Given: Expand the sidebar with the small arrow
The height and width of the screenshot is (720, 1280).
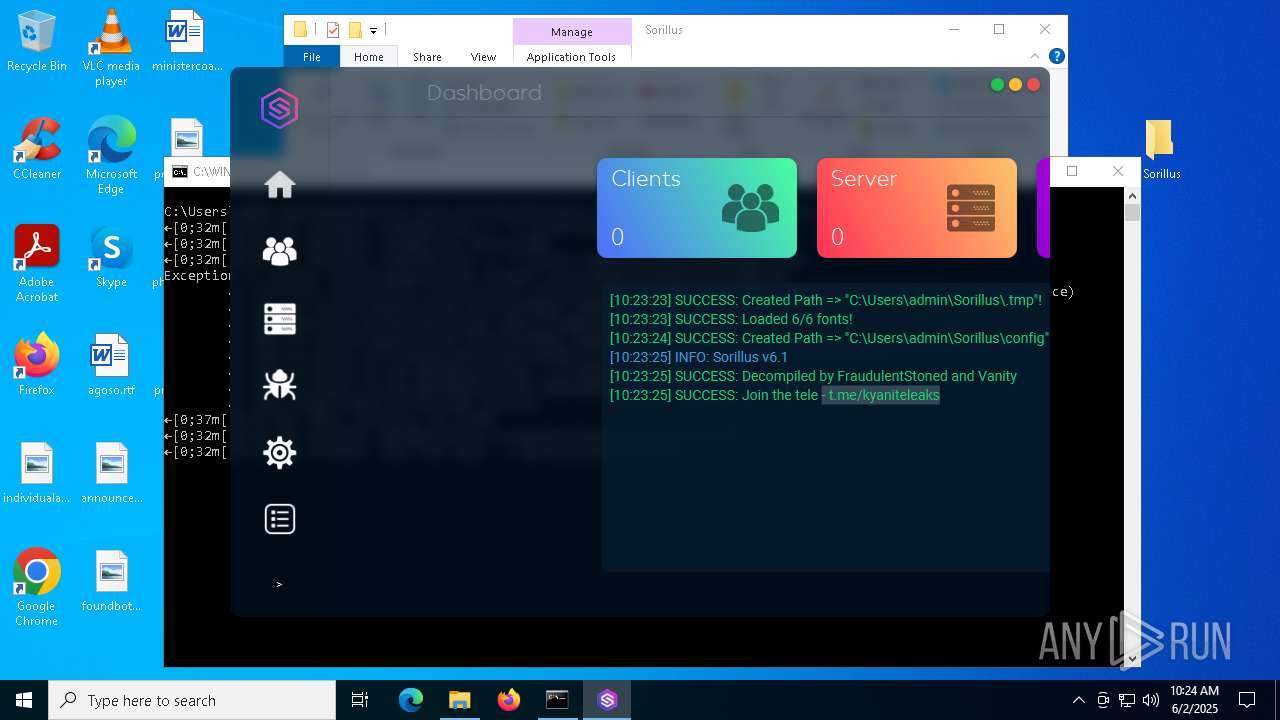Looking at the screenshot, I should (x=279, y=584).
